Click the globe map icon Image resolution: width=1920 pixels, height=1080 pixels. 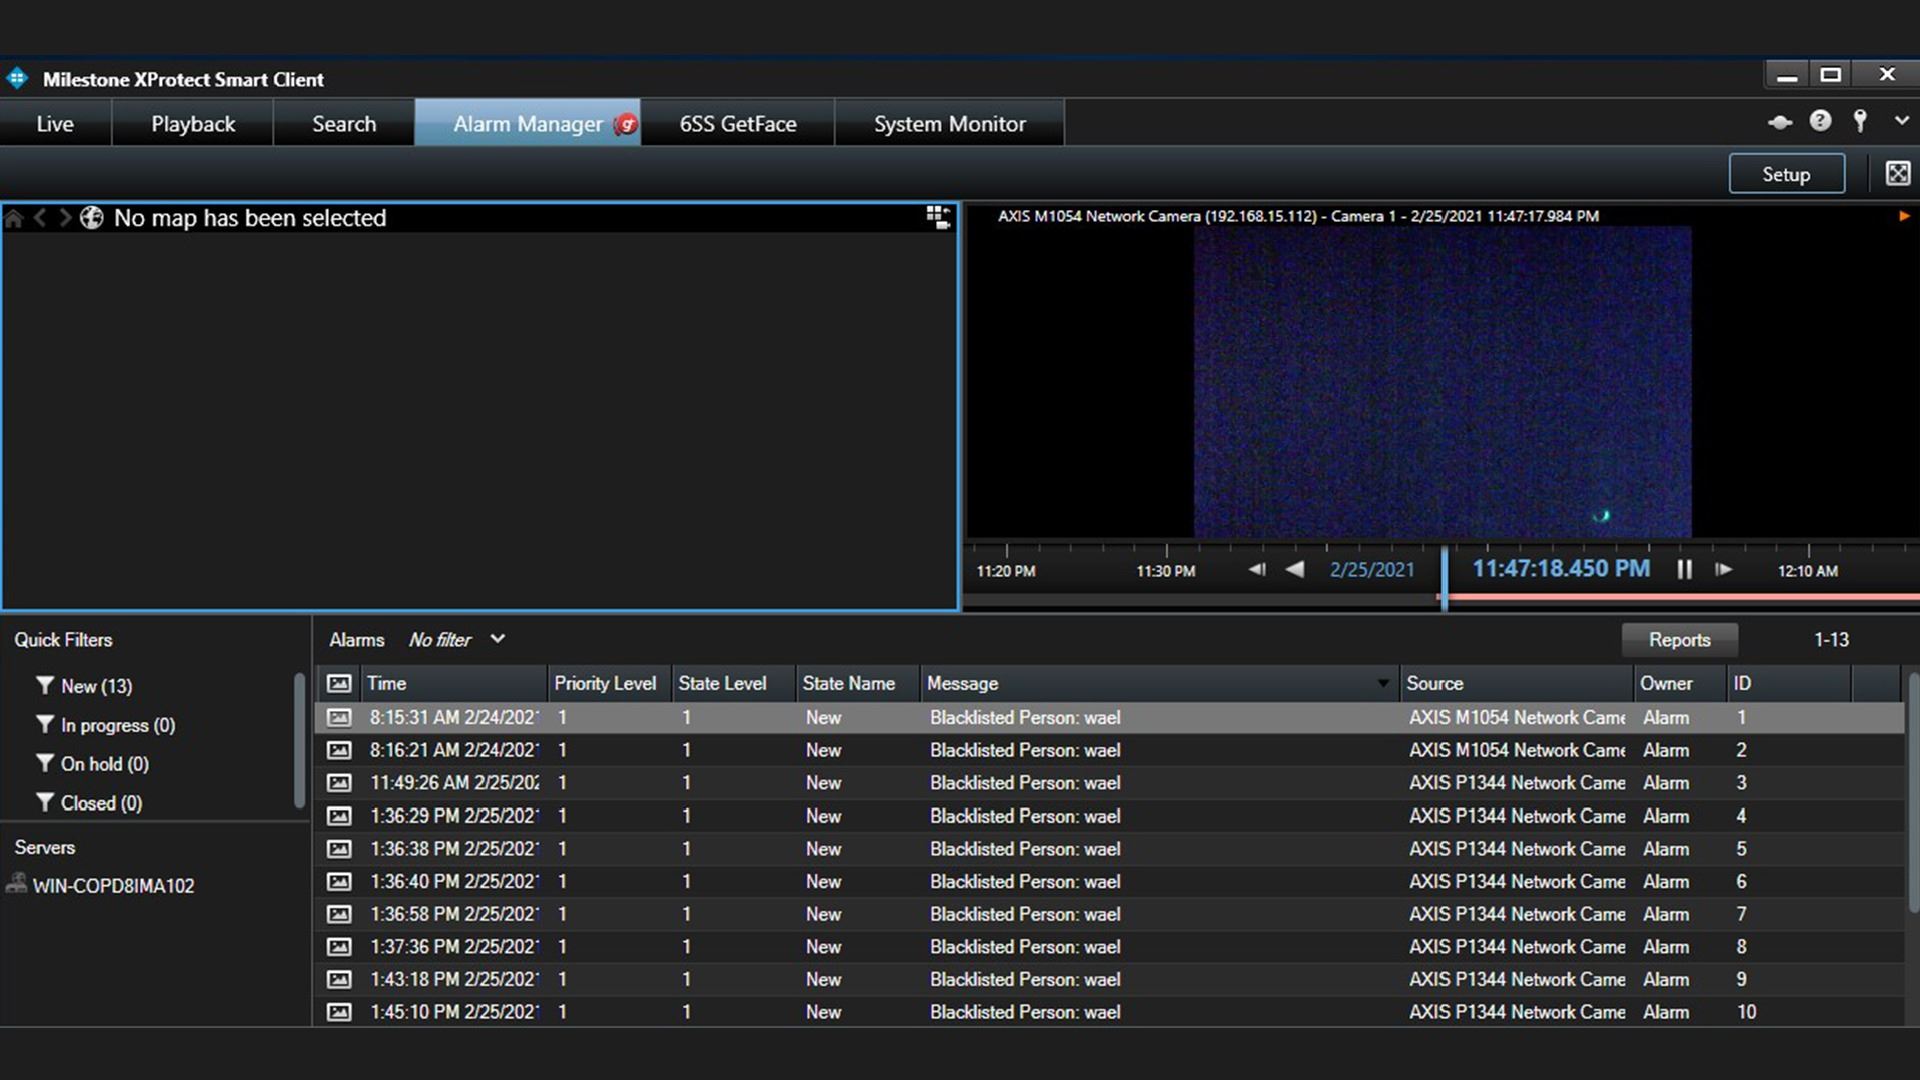pos(91,217)
